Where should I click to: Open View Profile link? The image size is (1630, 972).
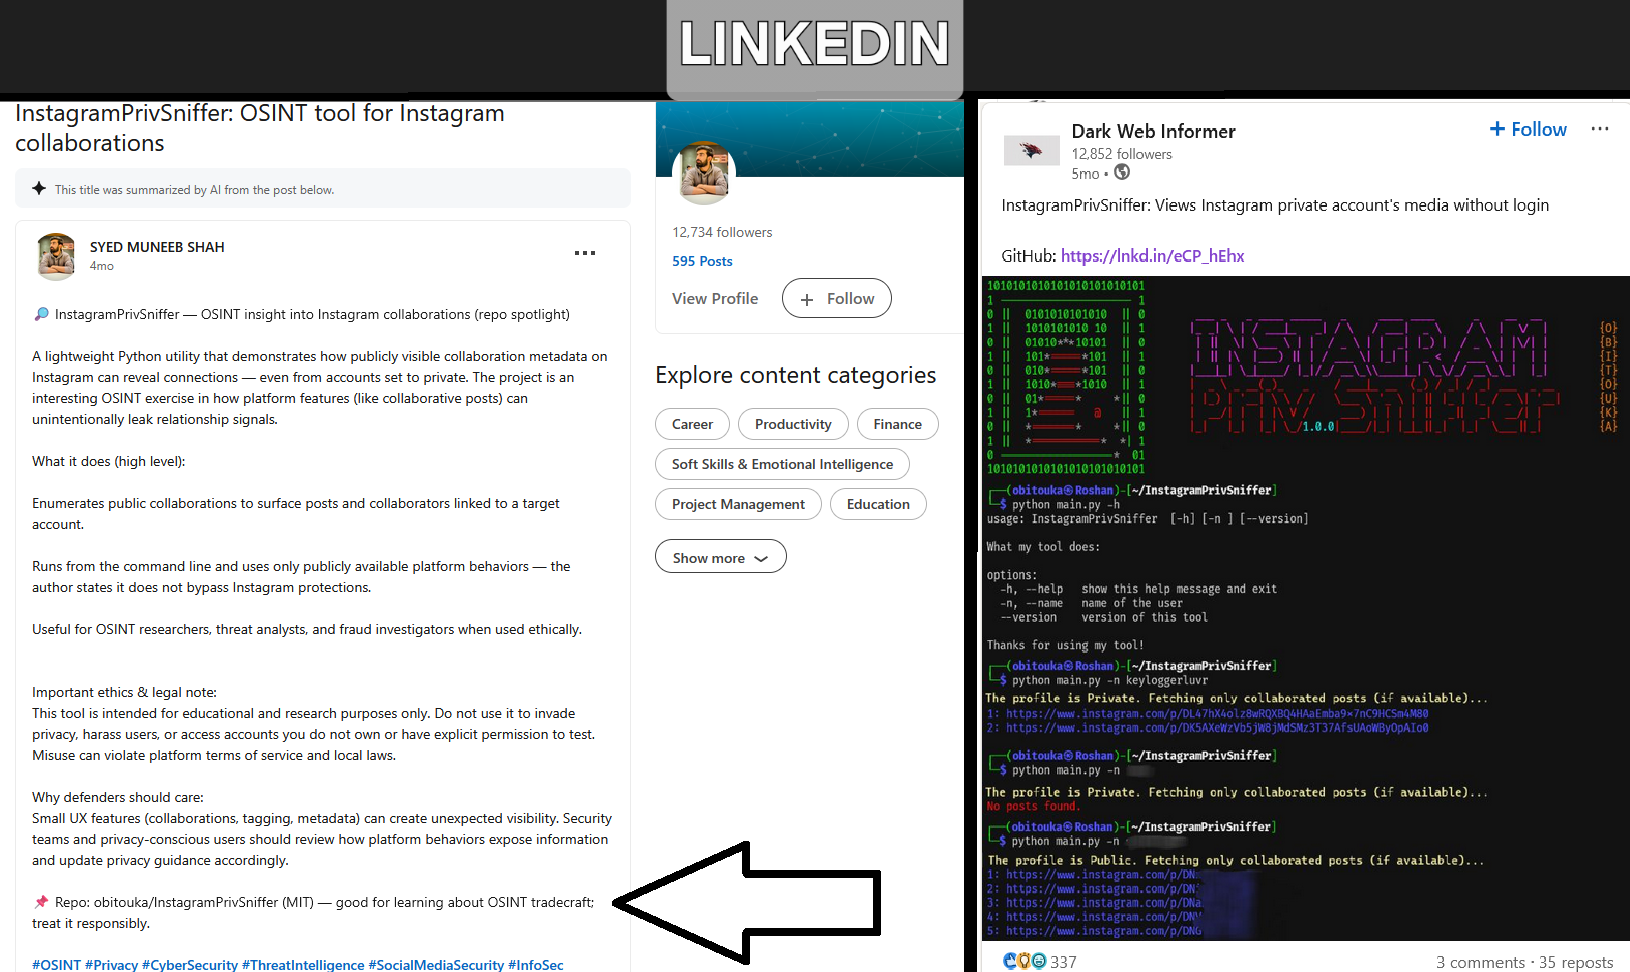(x=715, y=298)
